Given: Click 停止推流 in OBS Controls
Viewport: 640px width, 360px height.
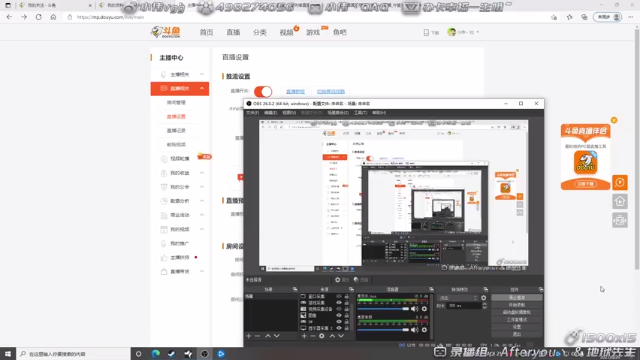Looking at the screenshot, I should coord(517,298).
